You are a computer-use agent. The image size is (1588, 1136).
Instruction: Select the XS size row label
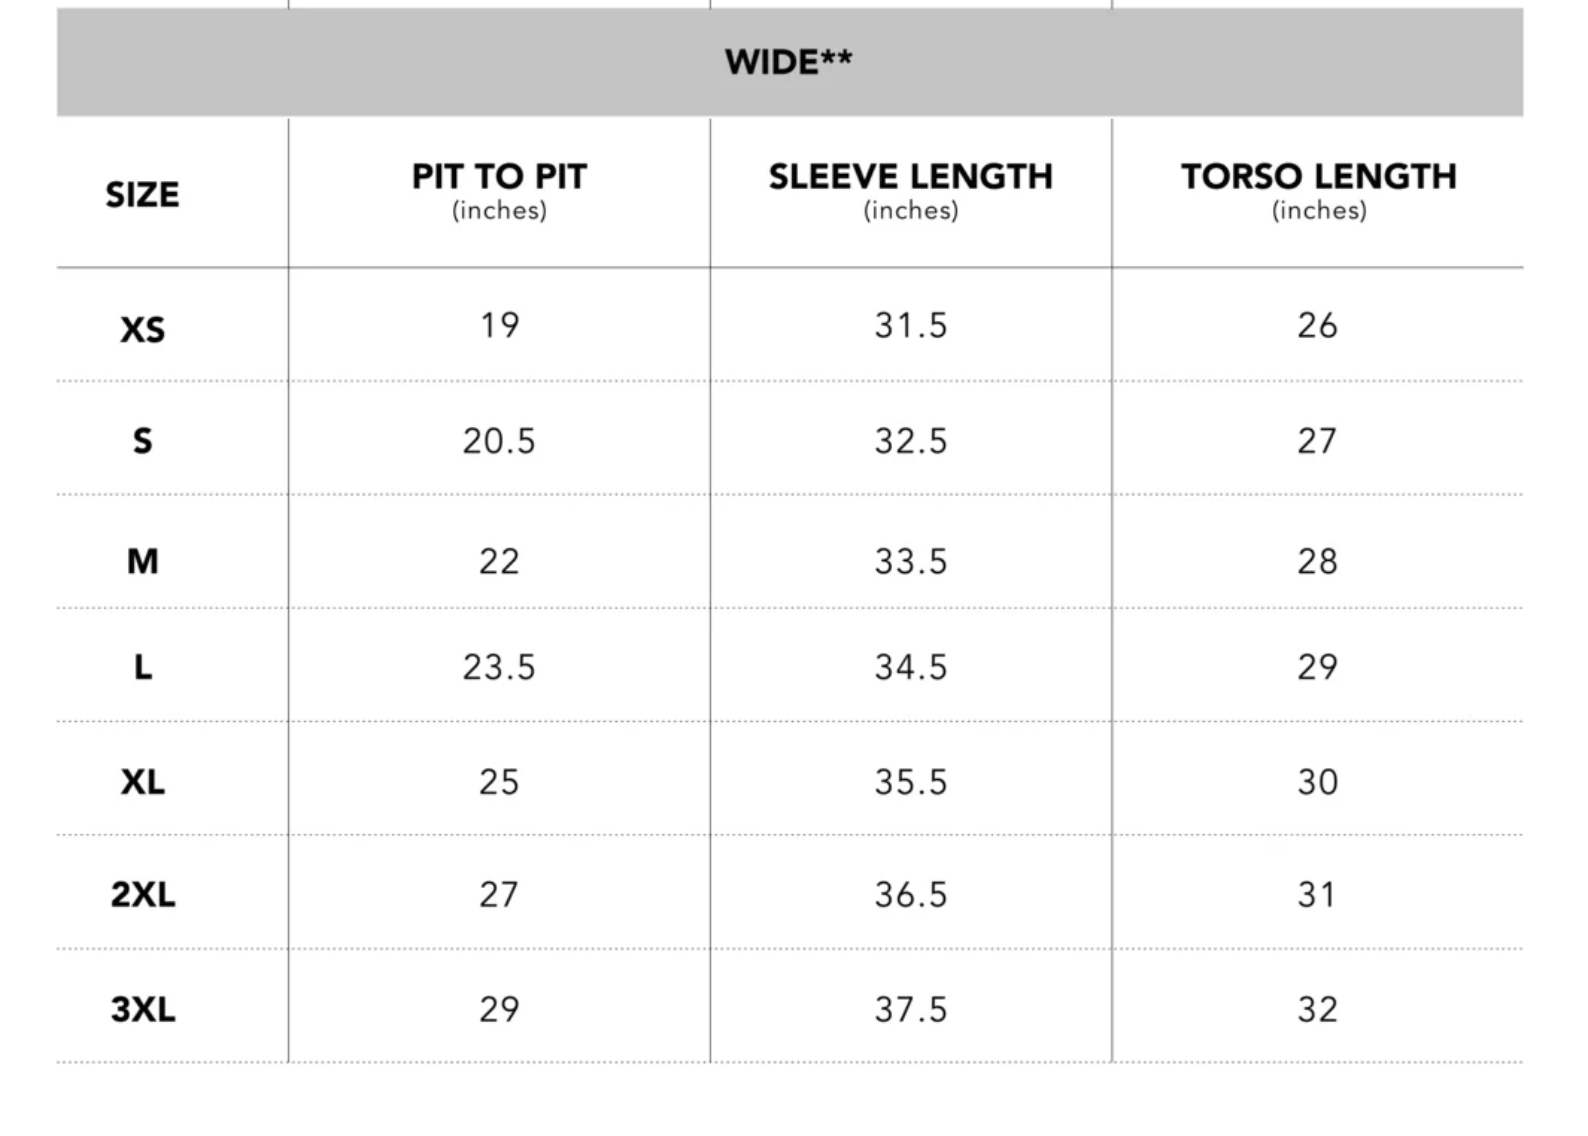(x=143, y=329)
